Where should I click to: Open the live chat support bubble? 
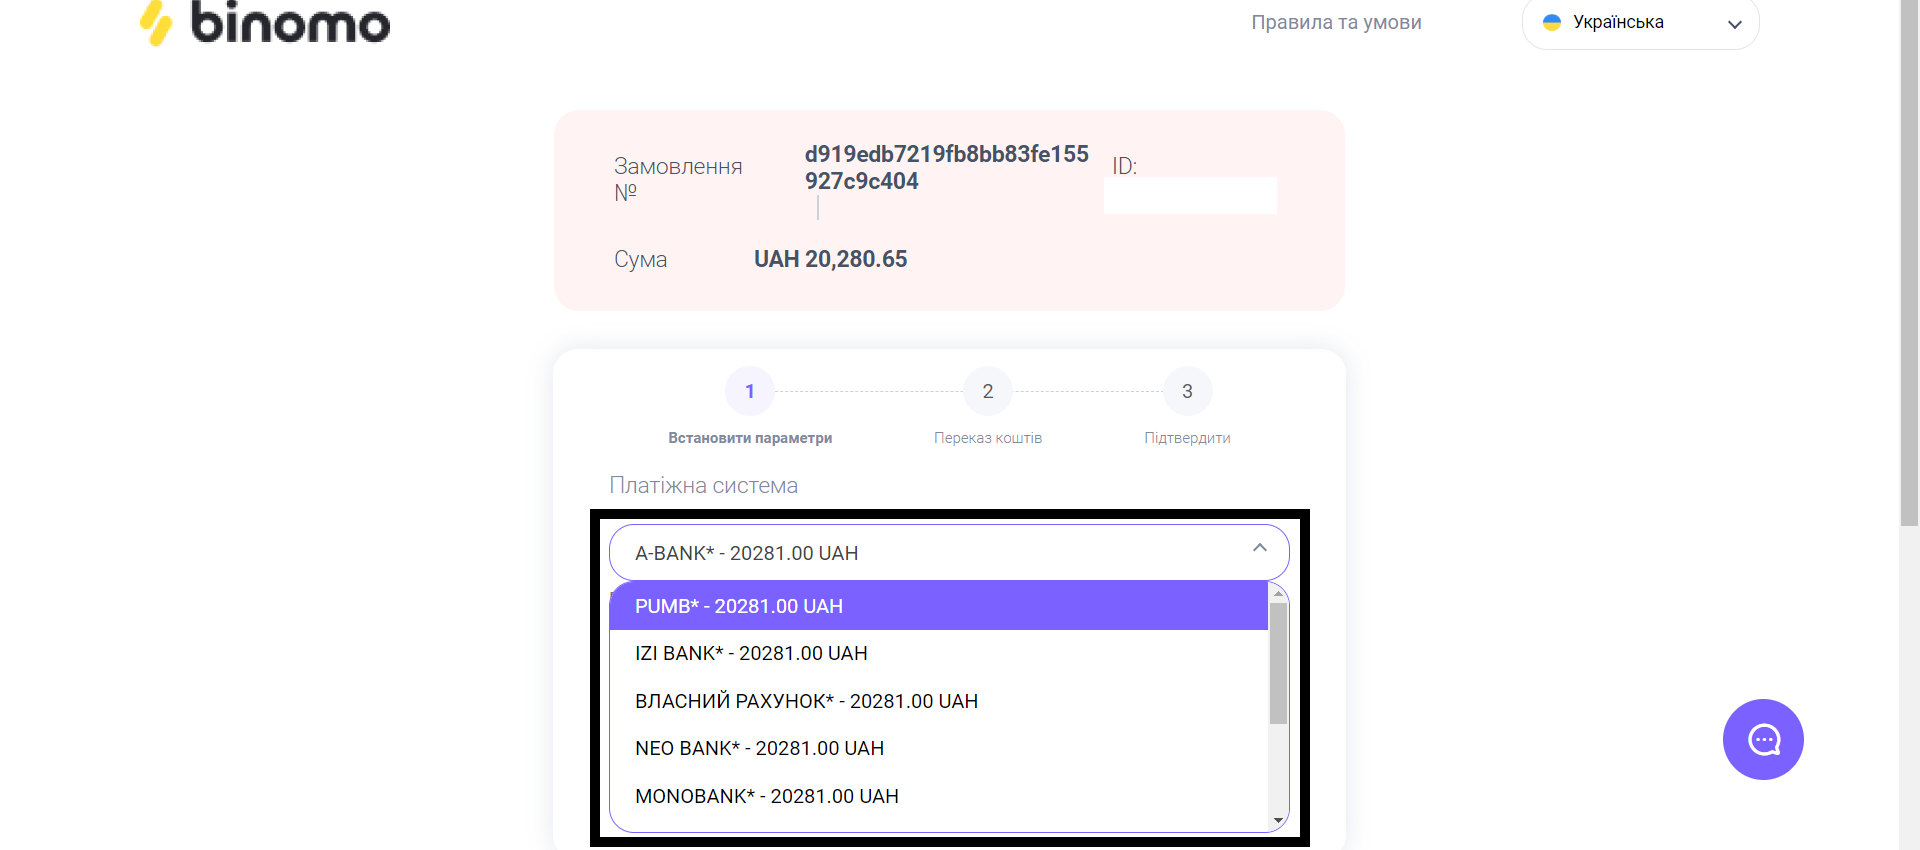tap(1762, 740)
